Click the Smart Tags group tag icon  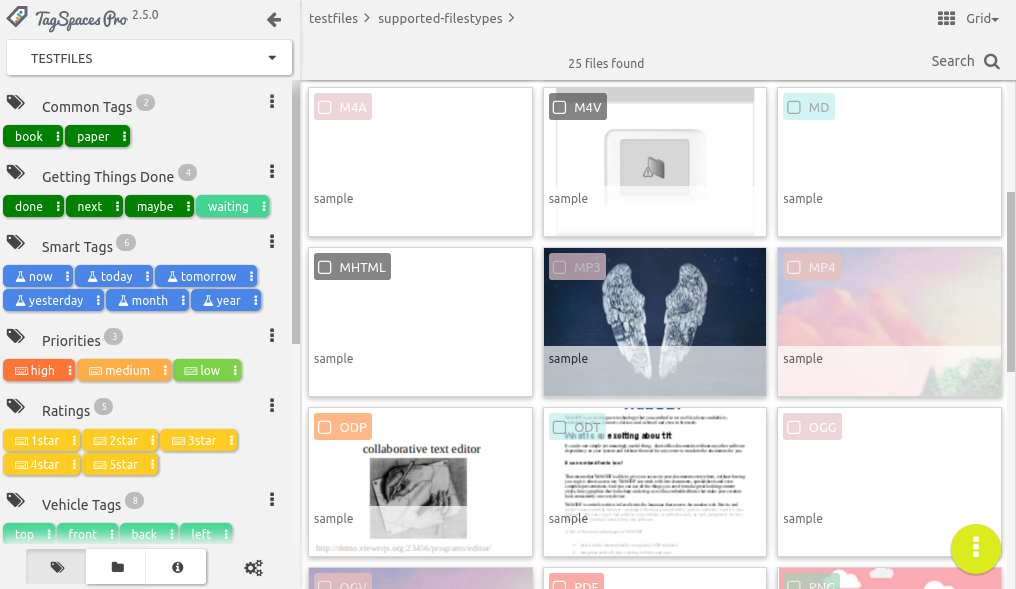tap(16, 242)
